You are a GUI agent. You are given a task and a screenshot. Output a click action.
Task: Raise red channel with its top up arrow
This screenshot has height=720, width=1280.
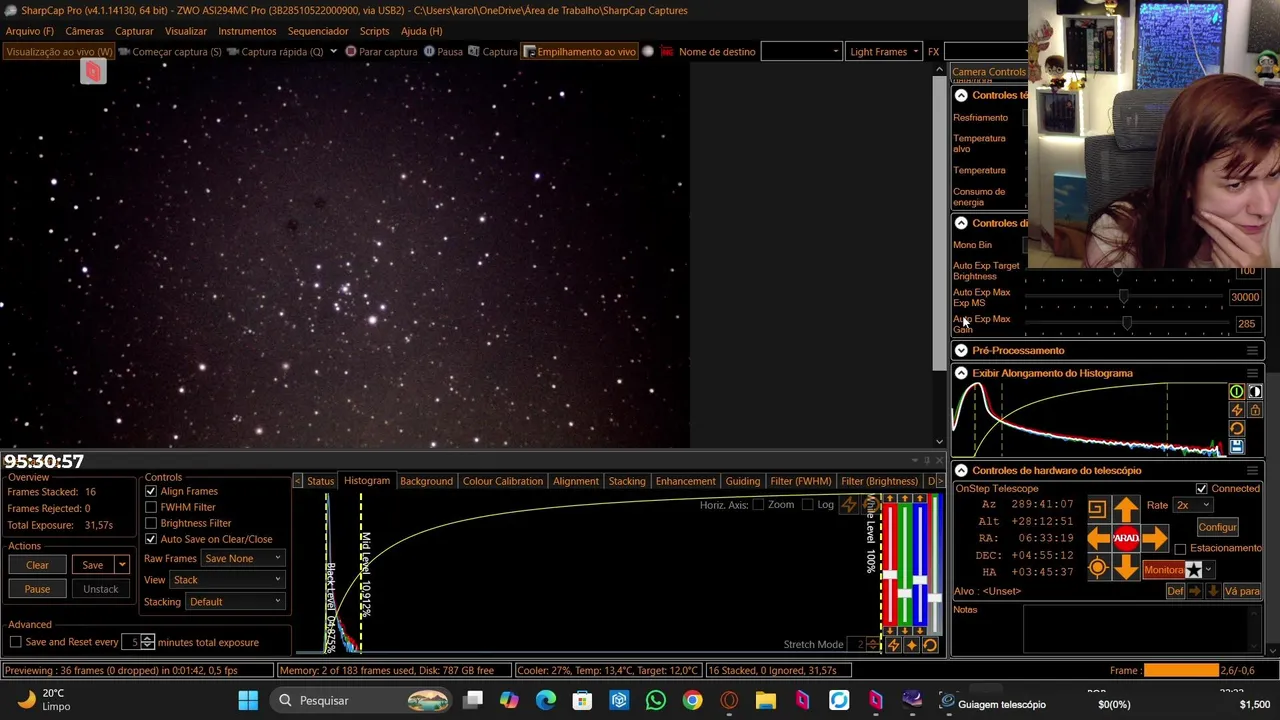coord(890,498)
